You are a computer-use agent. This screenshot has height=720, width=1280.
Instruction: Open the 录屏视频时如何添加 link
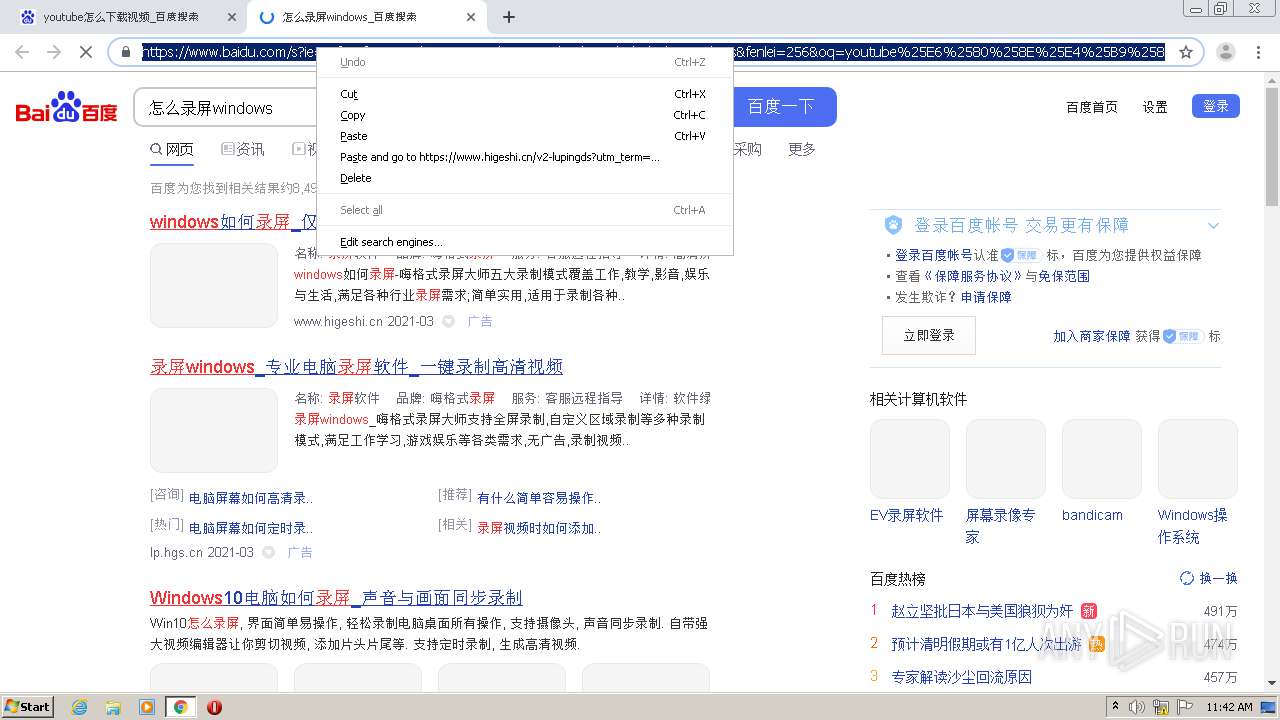[539, 528]
